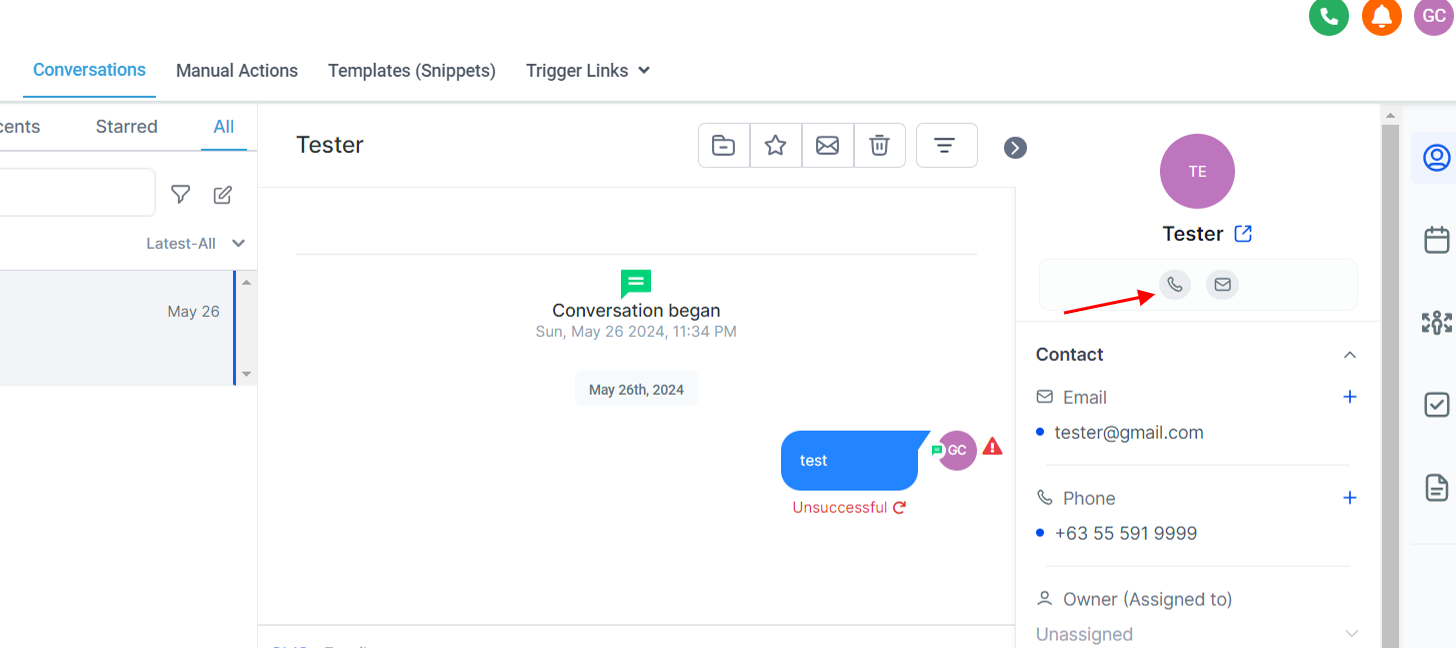Open the Owner Unassigned dropdown
1456x648 pixels.
tap(1351, 634)
